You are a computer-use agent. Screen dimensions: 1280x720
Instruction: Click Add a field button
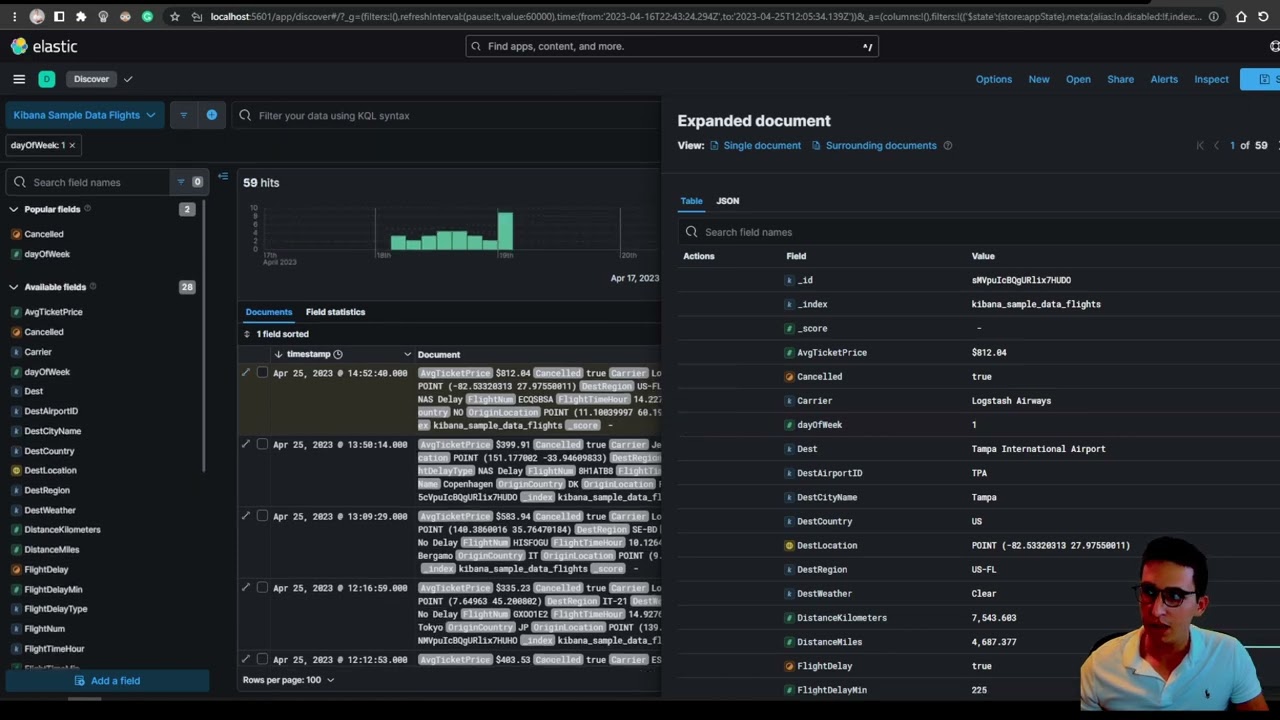[107, 681]
